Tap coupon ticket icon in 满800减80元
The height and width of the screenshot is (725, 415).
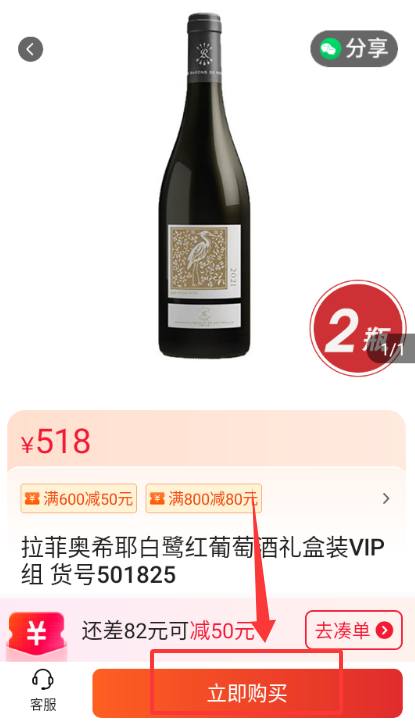pyautogui.click(x=157, y=499)
